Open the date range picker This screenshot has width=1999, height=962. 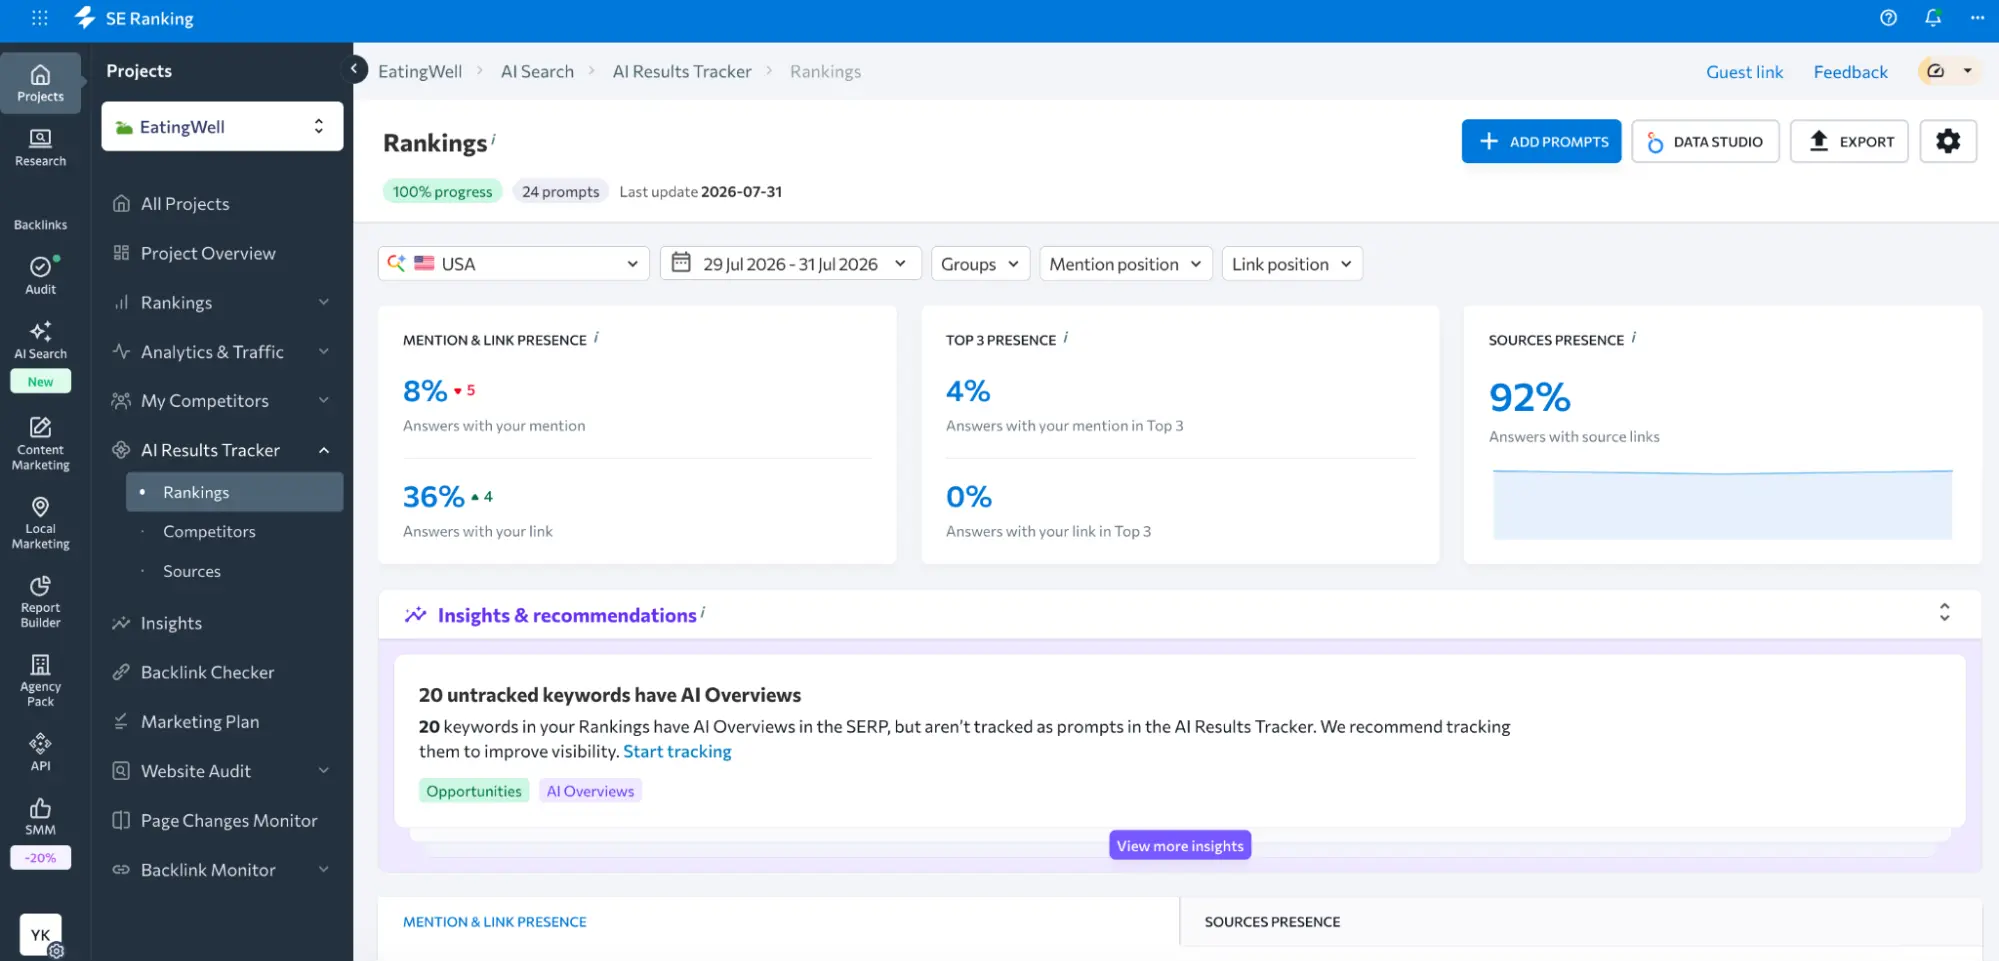pos(790,264)
